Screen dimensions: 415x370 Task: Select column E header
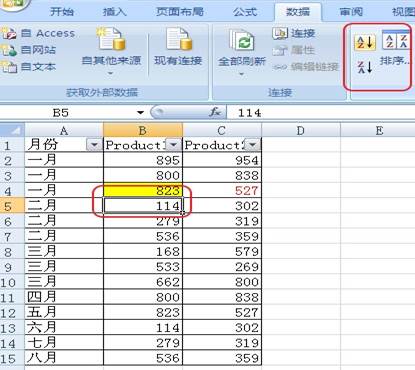(378, 130)
